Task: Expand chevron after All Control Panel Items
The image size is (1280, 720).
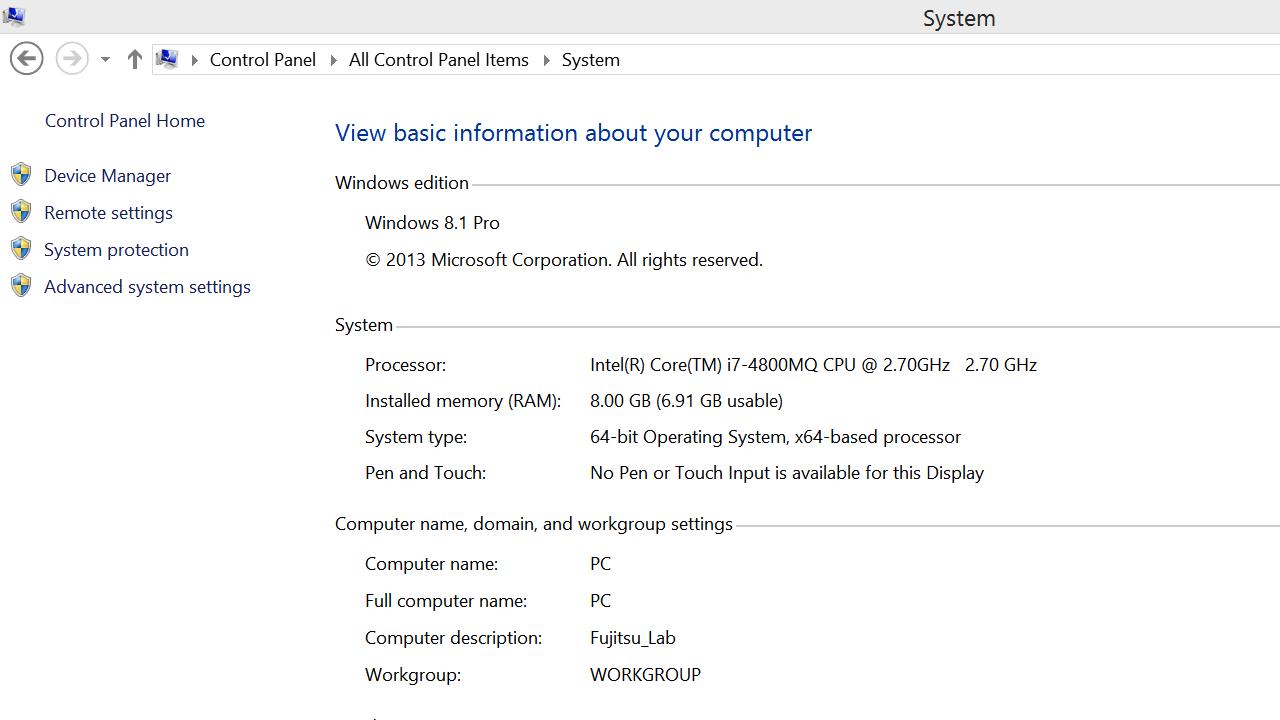Action: click(x=546, y=60)
